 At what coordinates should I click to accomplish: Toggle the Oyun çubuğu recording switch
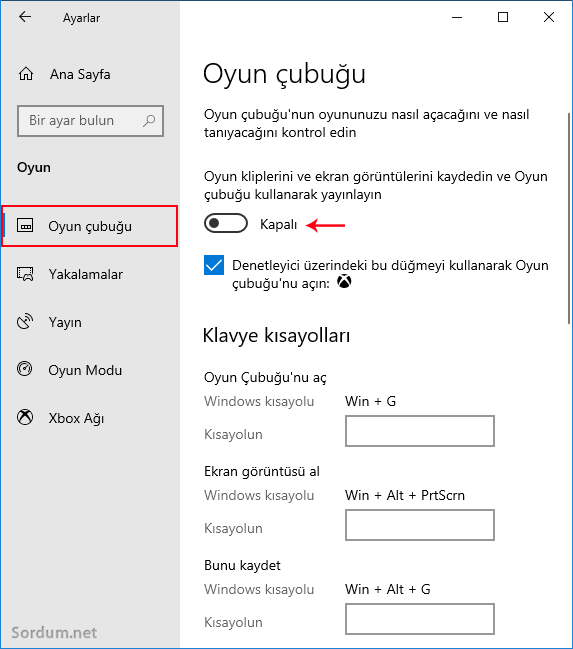coord(226,224)
